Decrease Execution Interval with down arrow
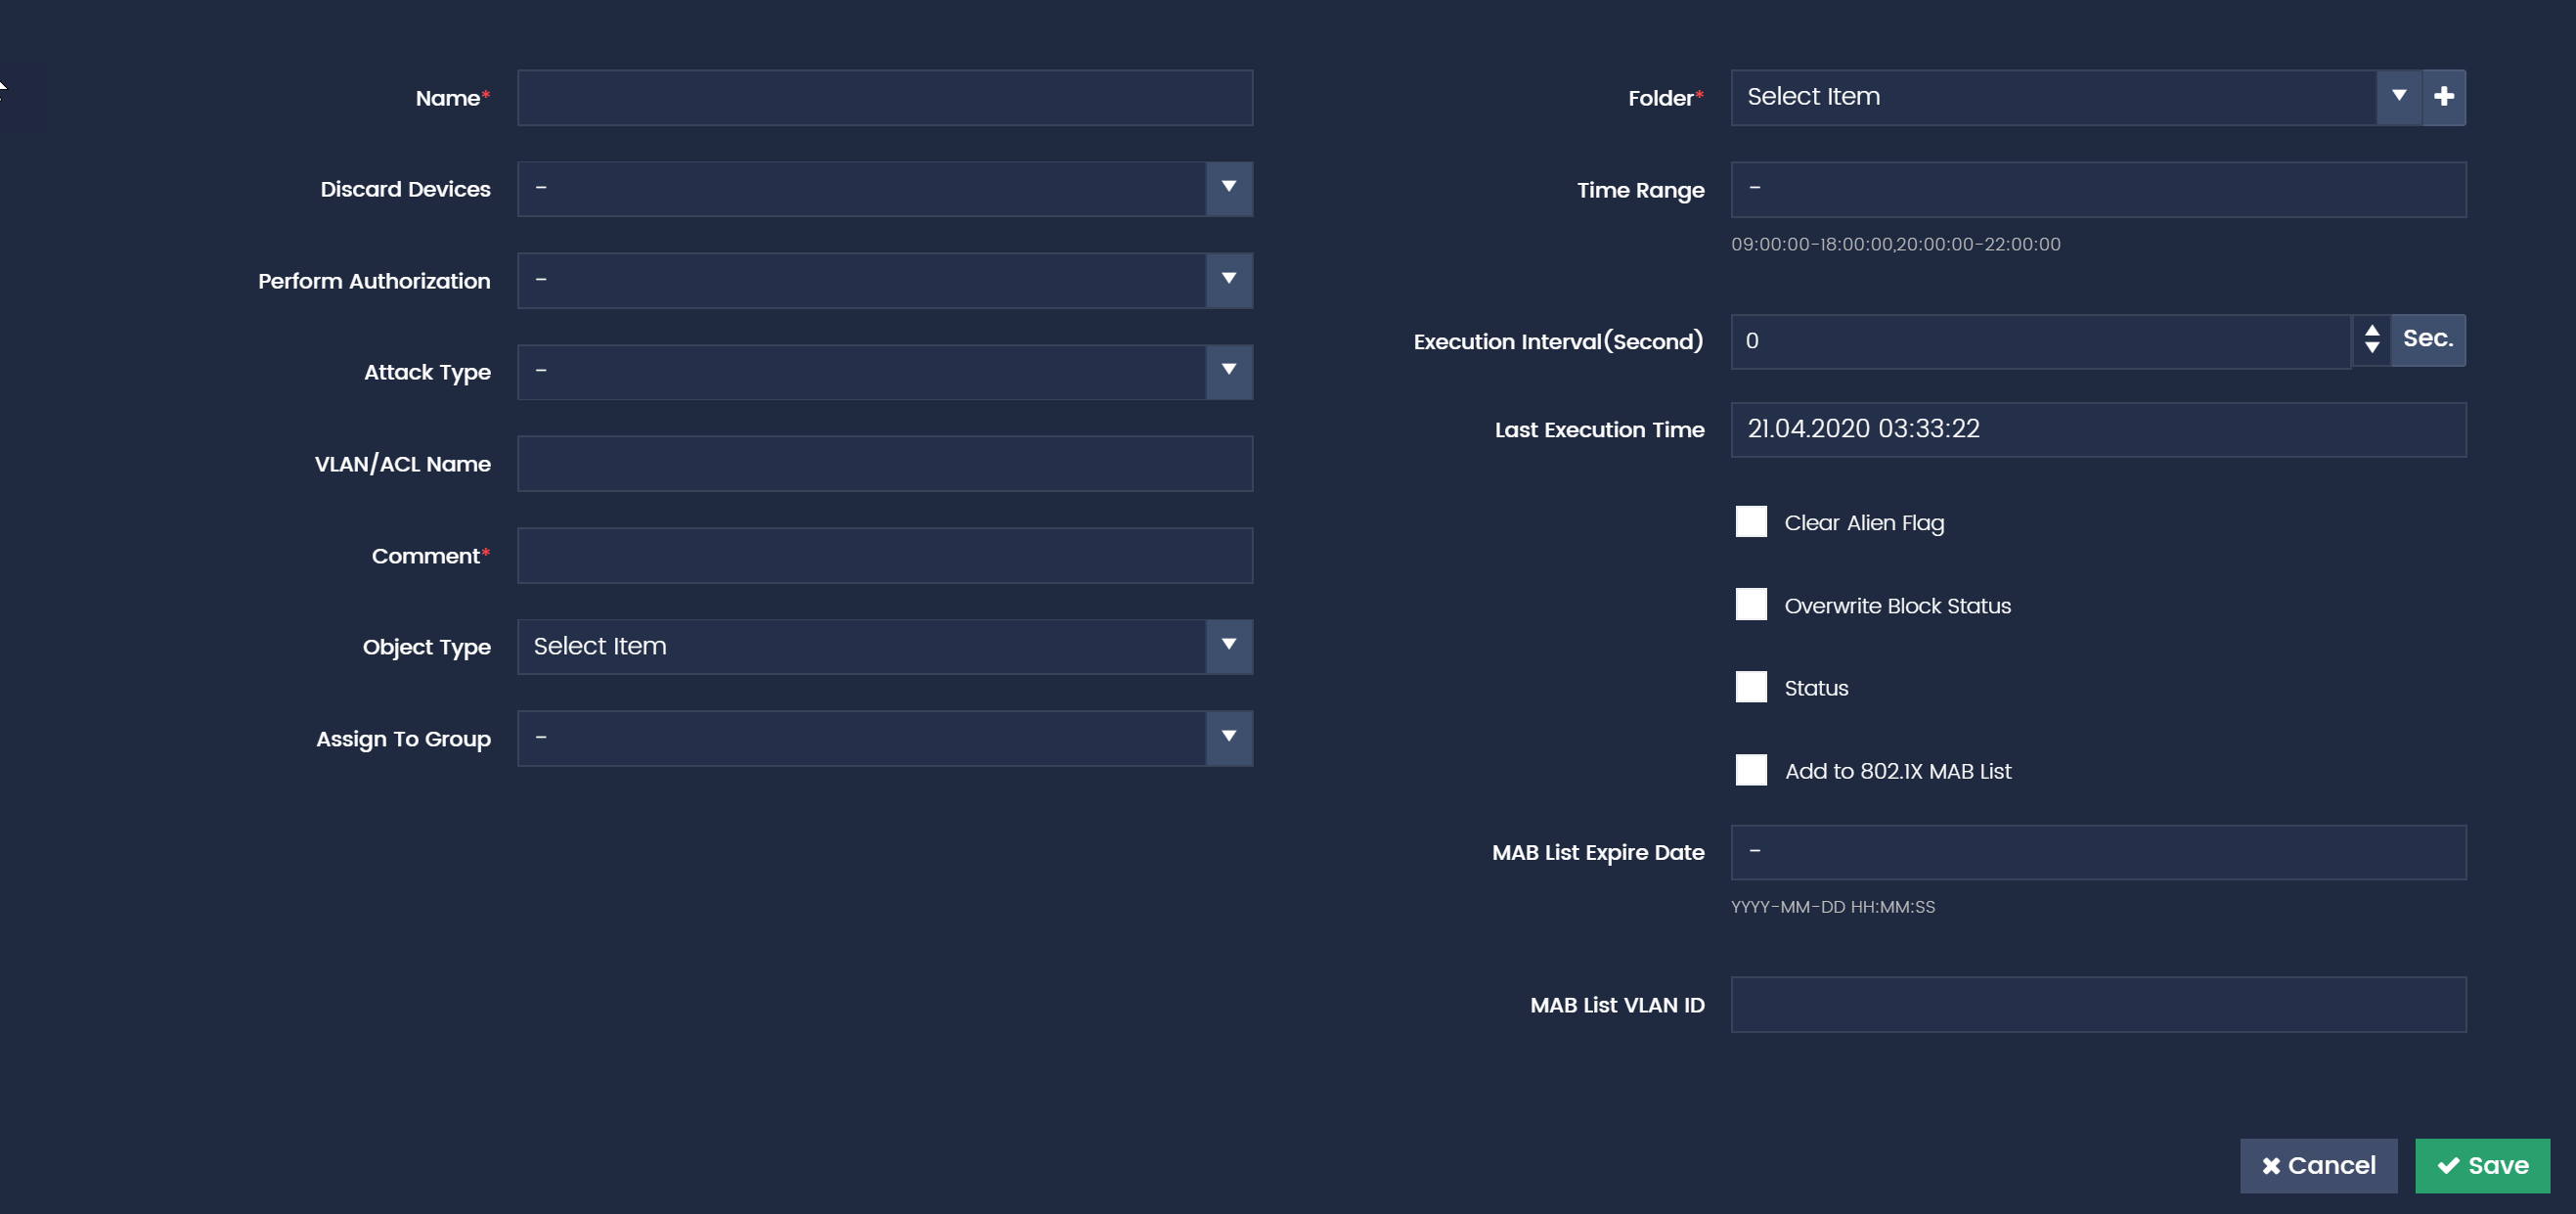 click(2371, 348)
